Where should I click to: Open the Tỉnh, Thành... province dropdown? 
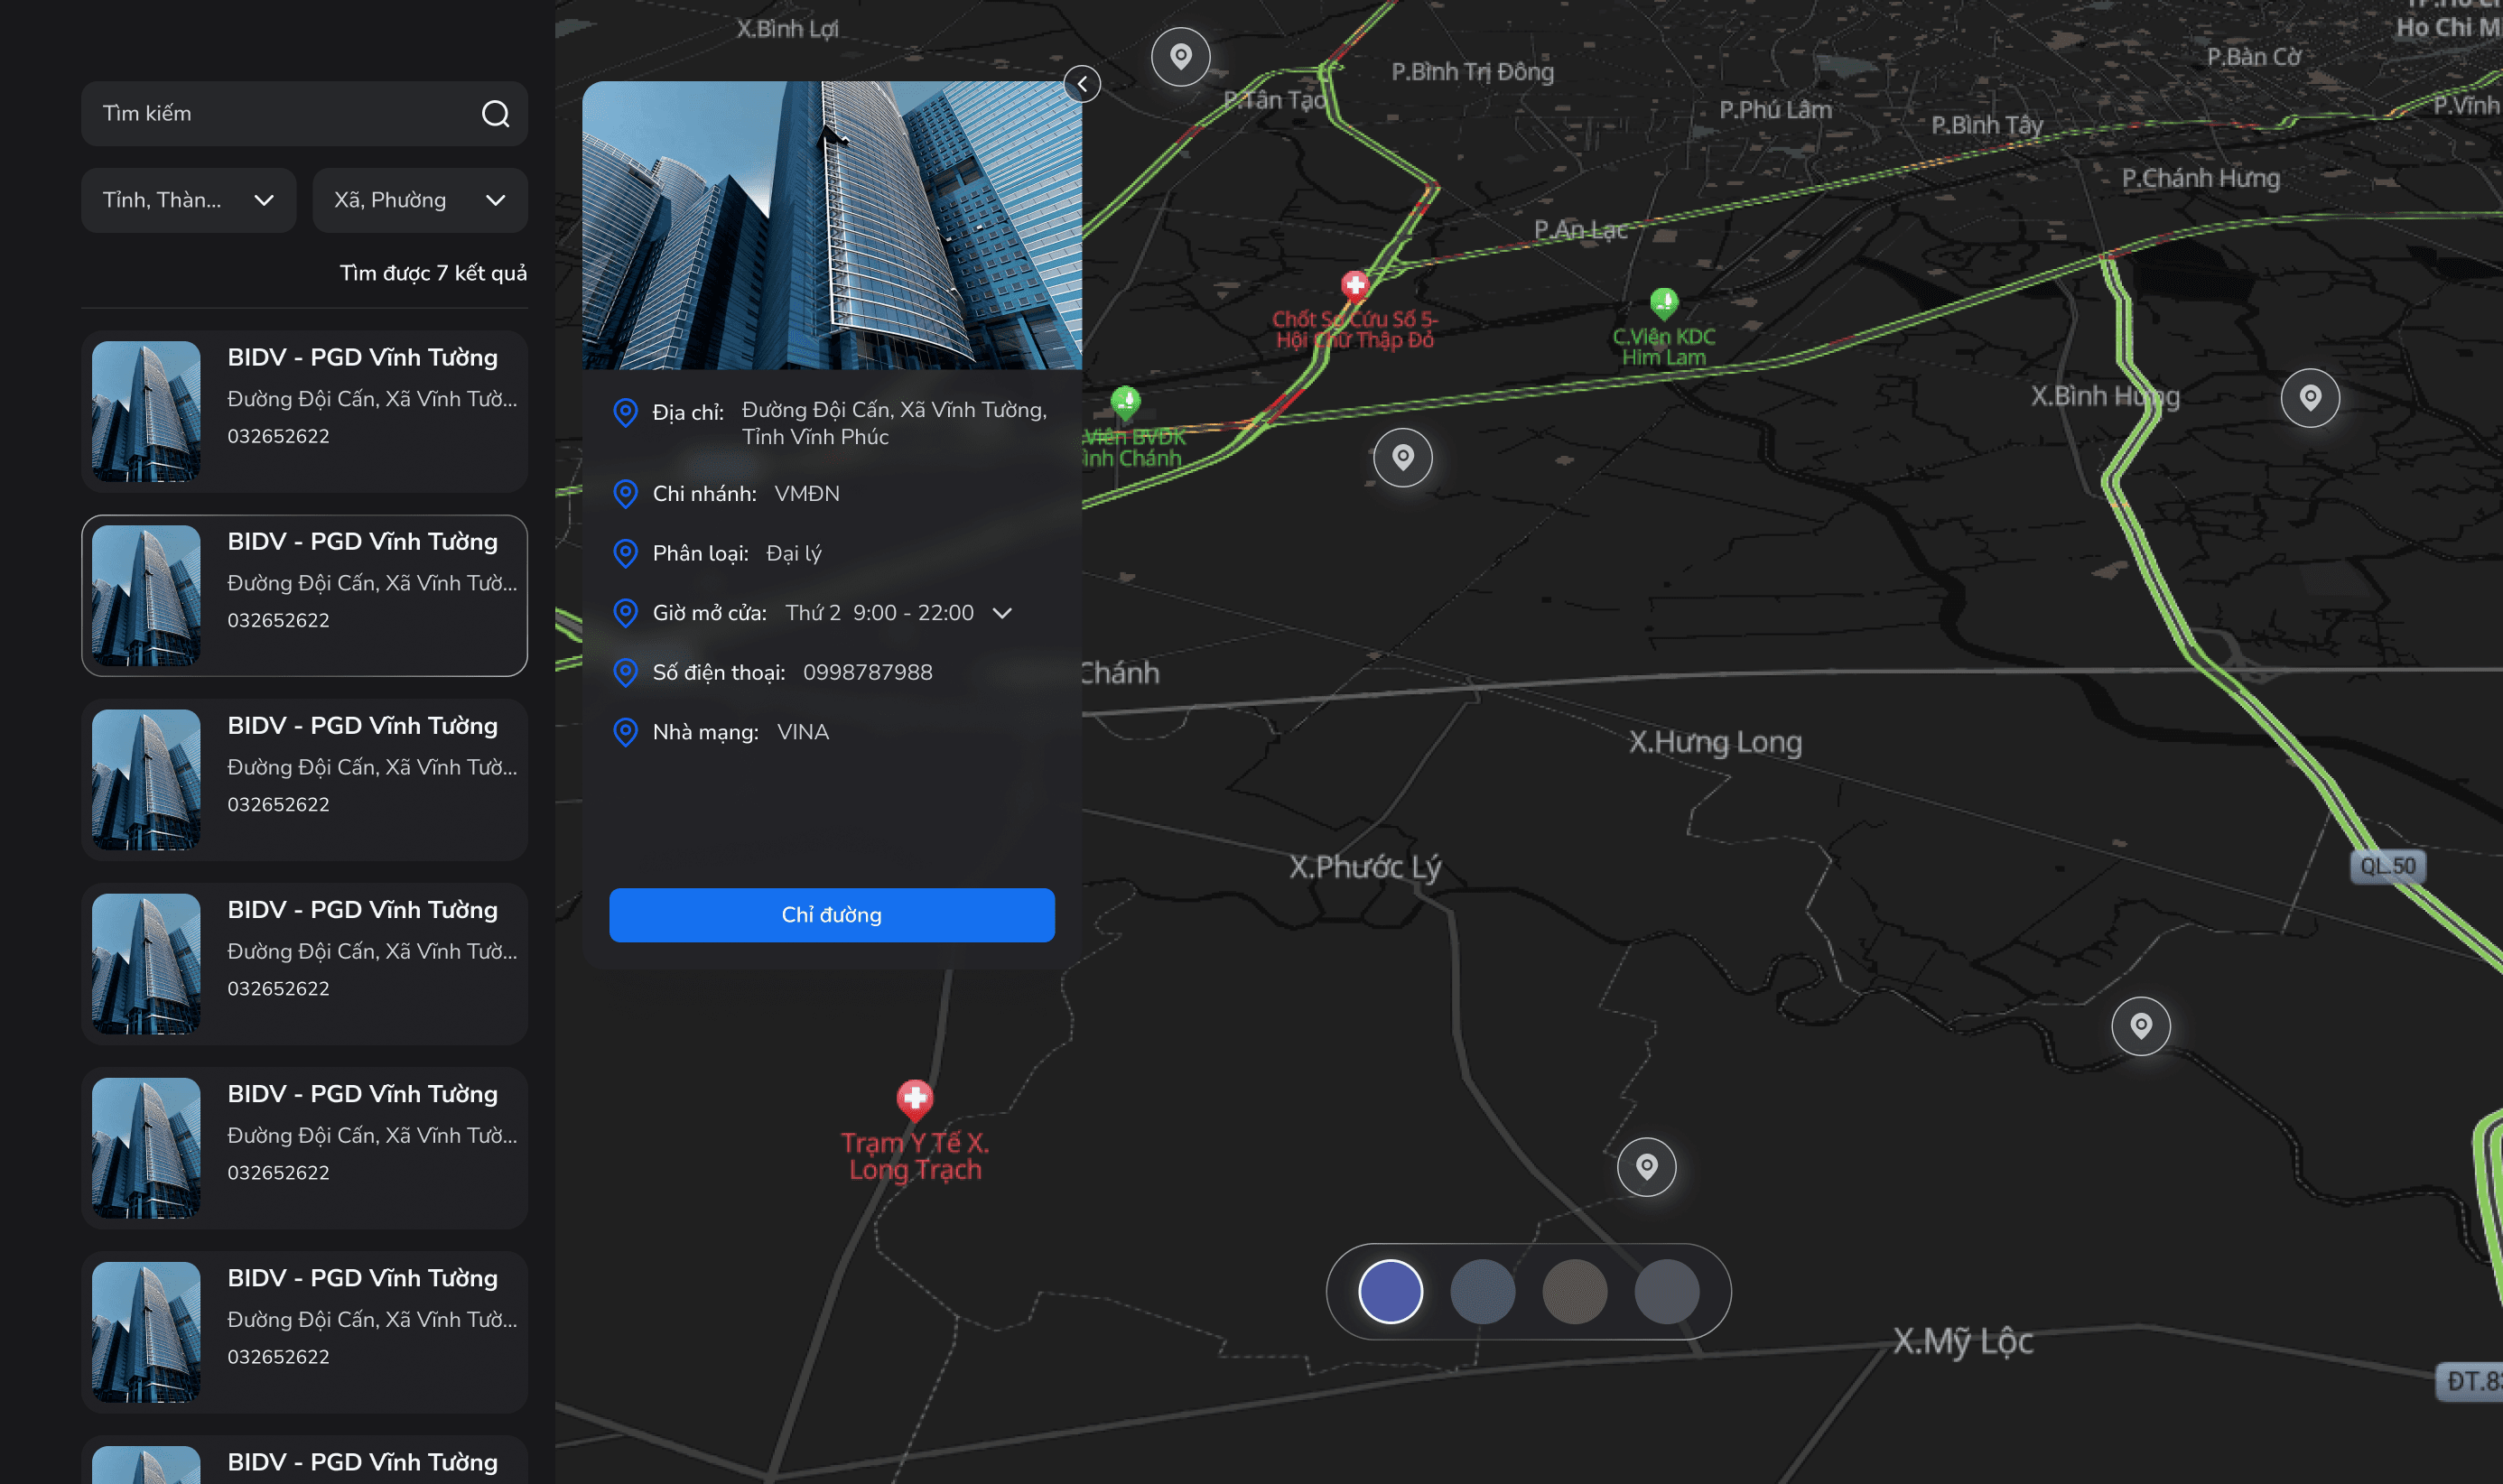click(x=188, y=200)
